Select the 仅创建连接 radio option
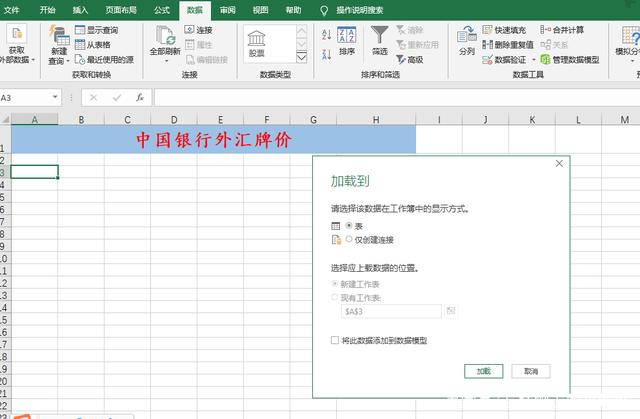640x419 pixels. click(x=349, y=240)
